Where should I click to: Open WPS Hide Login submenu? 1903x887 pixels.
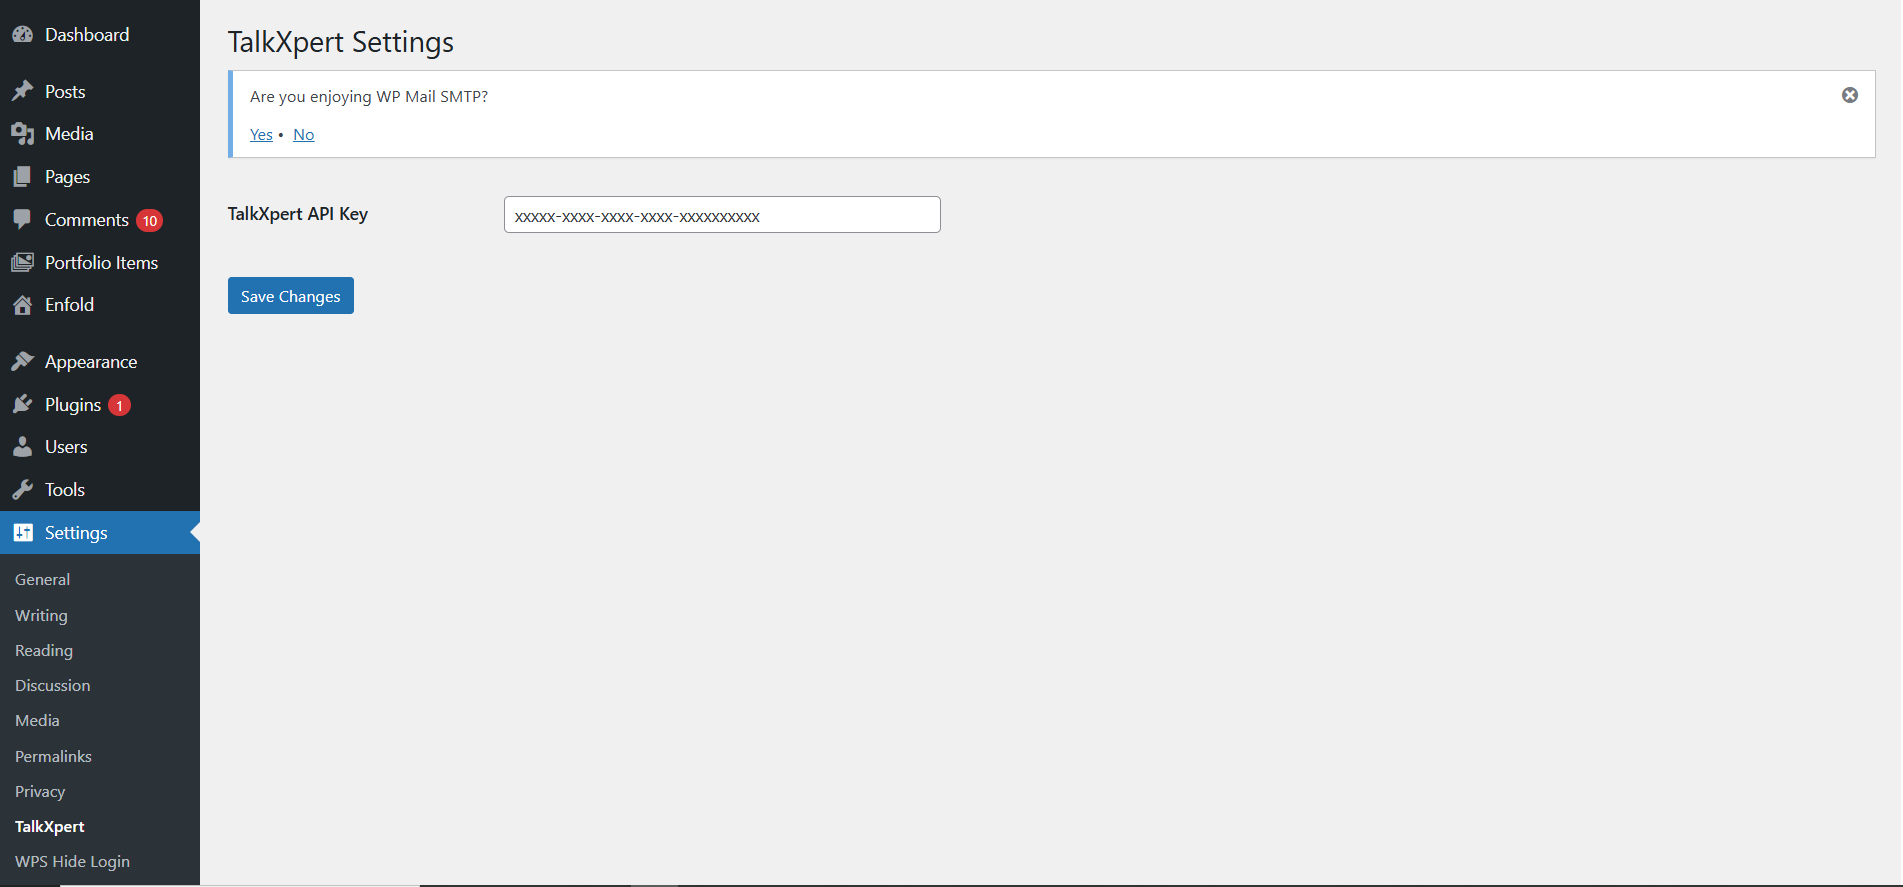tap(72, 861)
